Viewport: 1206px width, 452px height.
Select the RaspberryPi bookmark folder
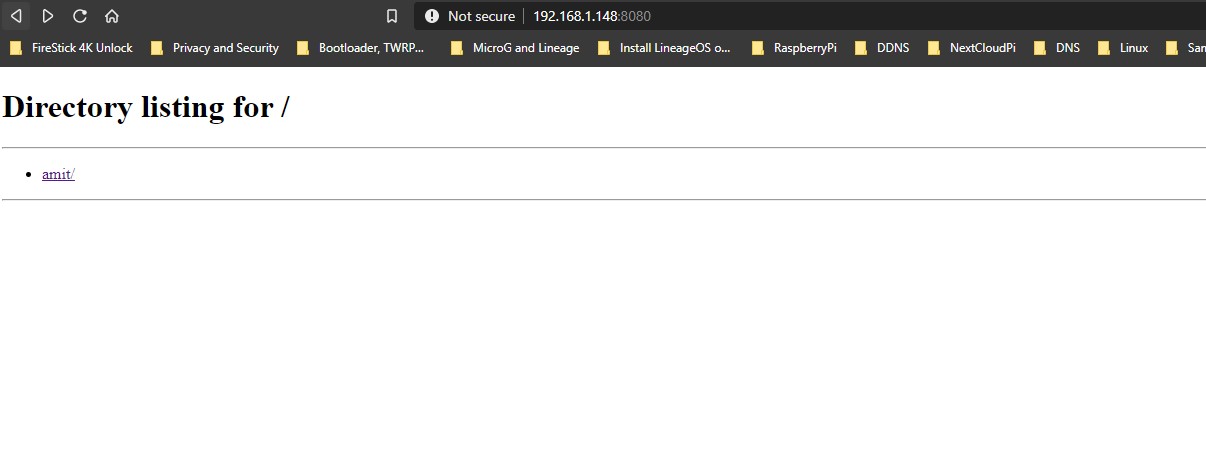795,48
